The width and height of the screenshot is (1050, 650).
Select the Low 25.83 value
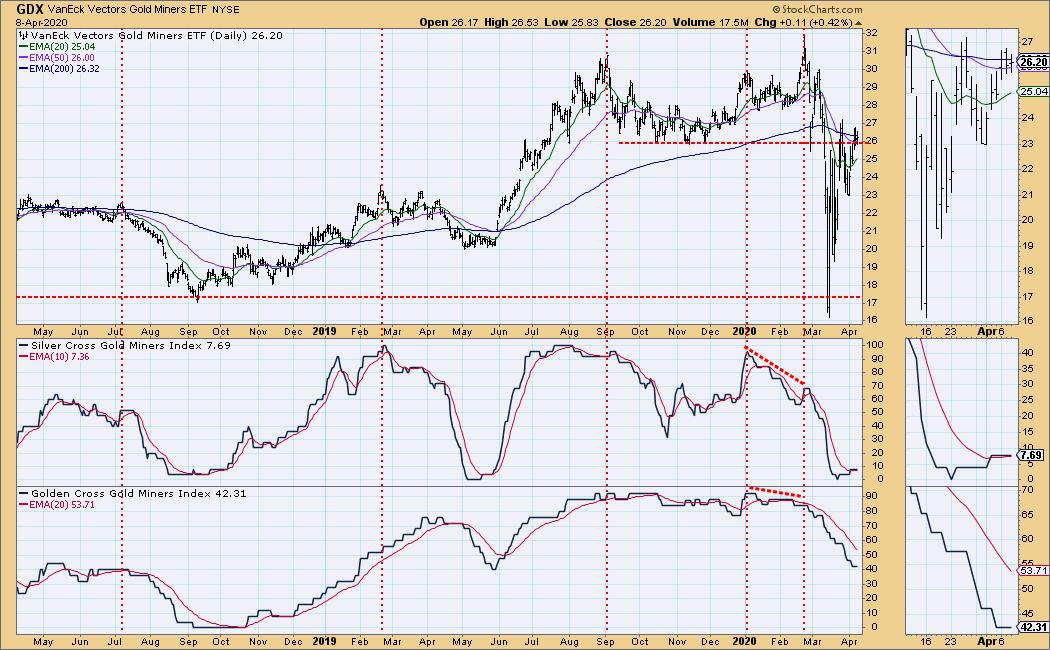(x=571, y=22)
